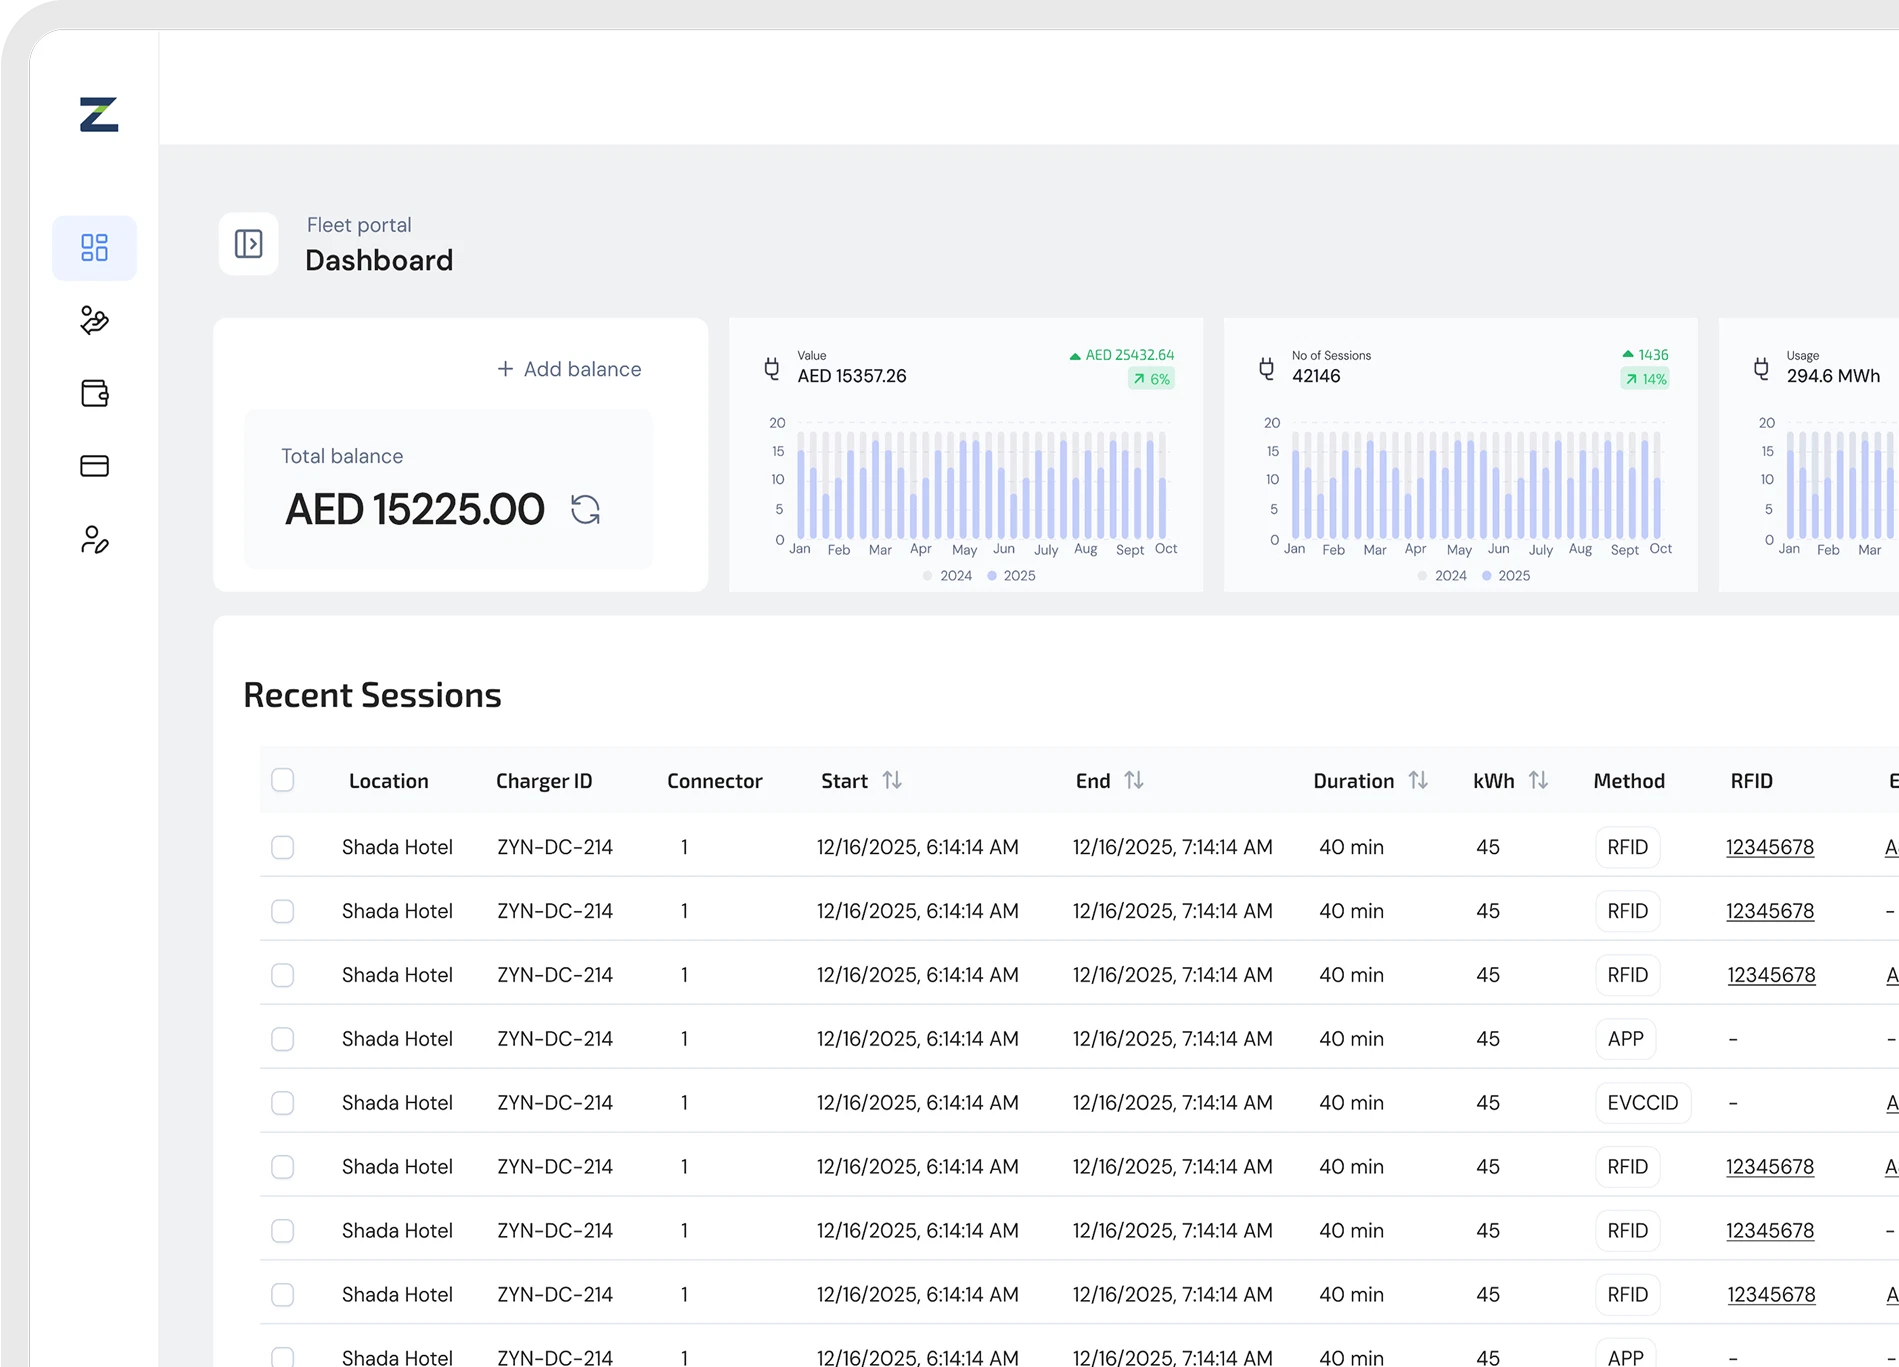Click Add balance button
1899x1367 pixels.
click(x=569, y=369)
